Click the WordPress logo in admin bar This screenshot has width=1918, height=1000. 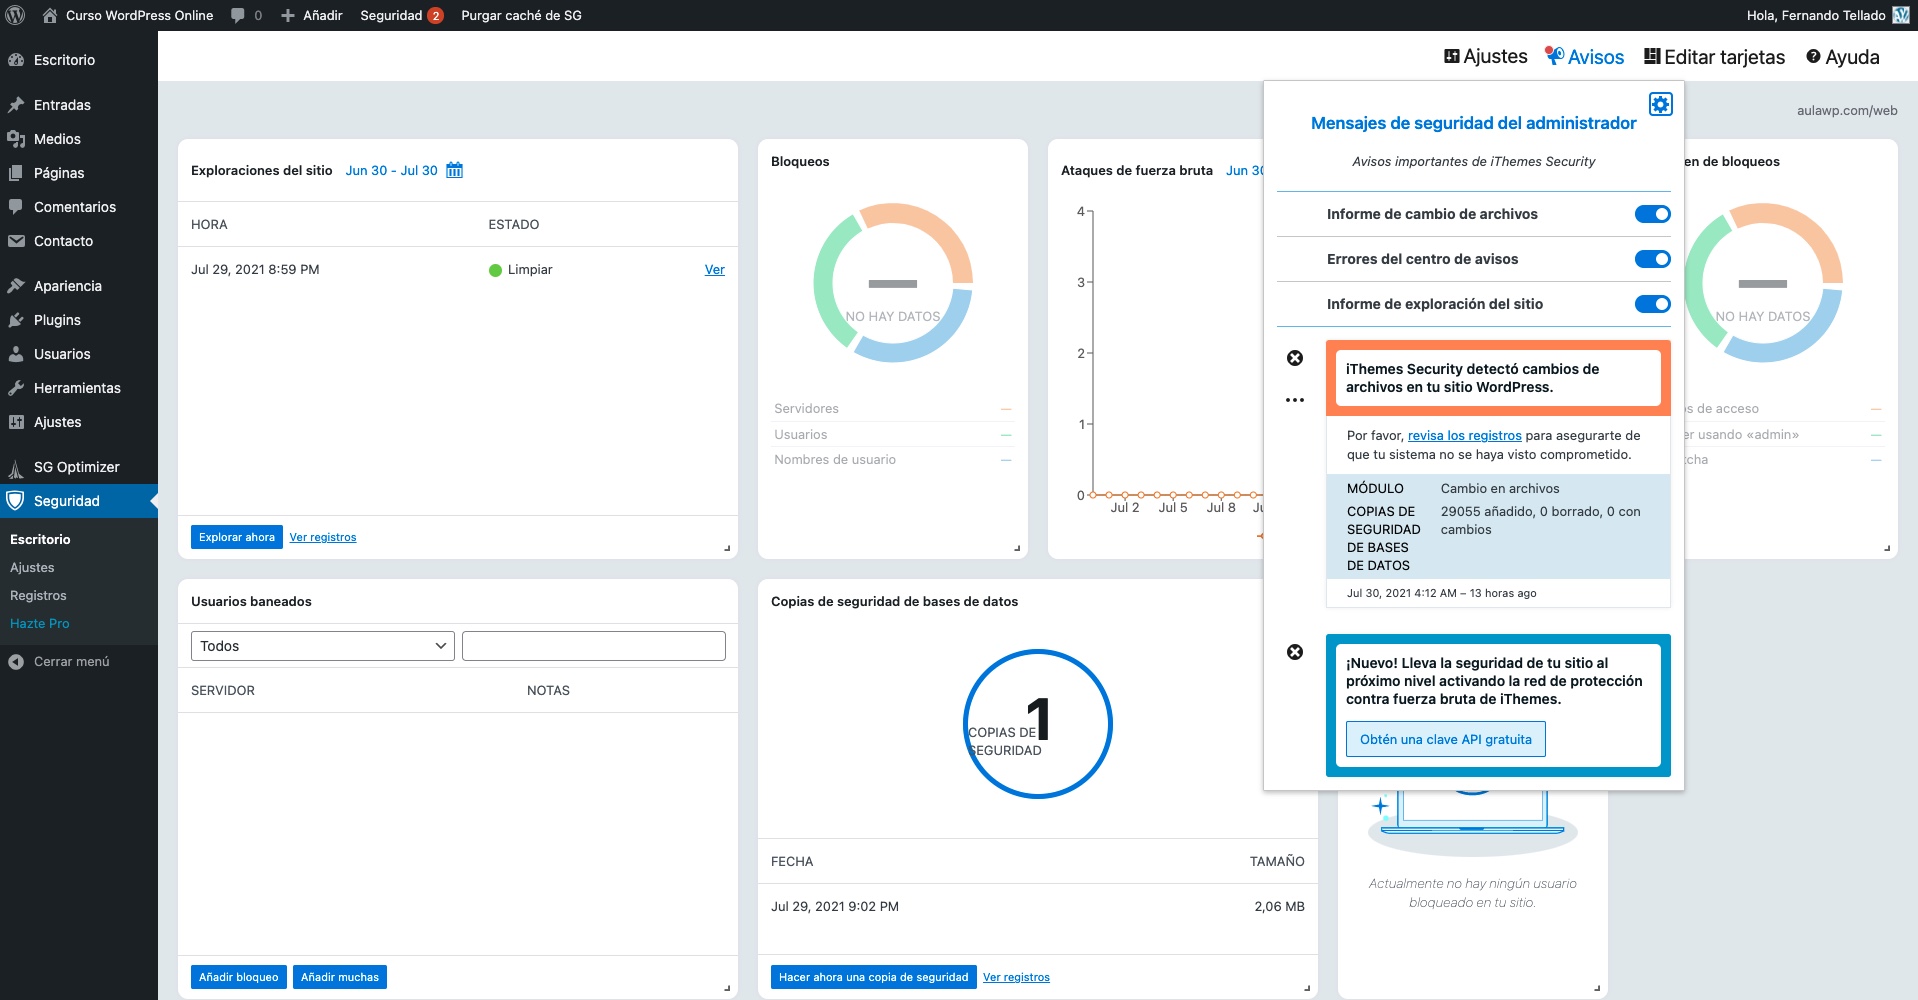[15, 15]
